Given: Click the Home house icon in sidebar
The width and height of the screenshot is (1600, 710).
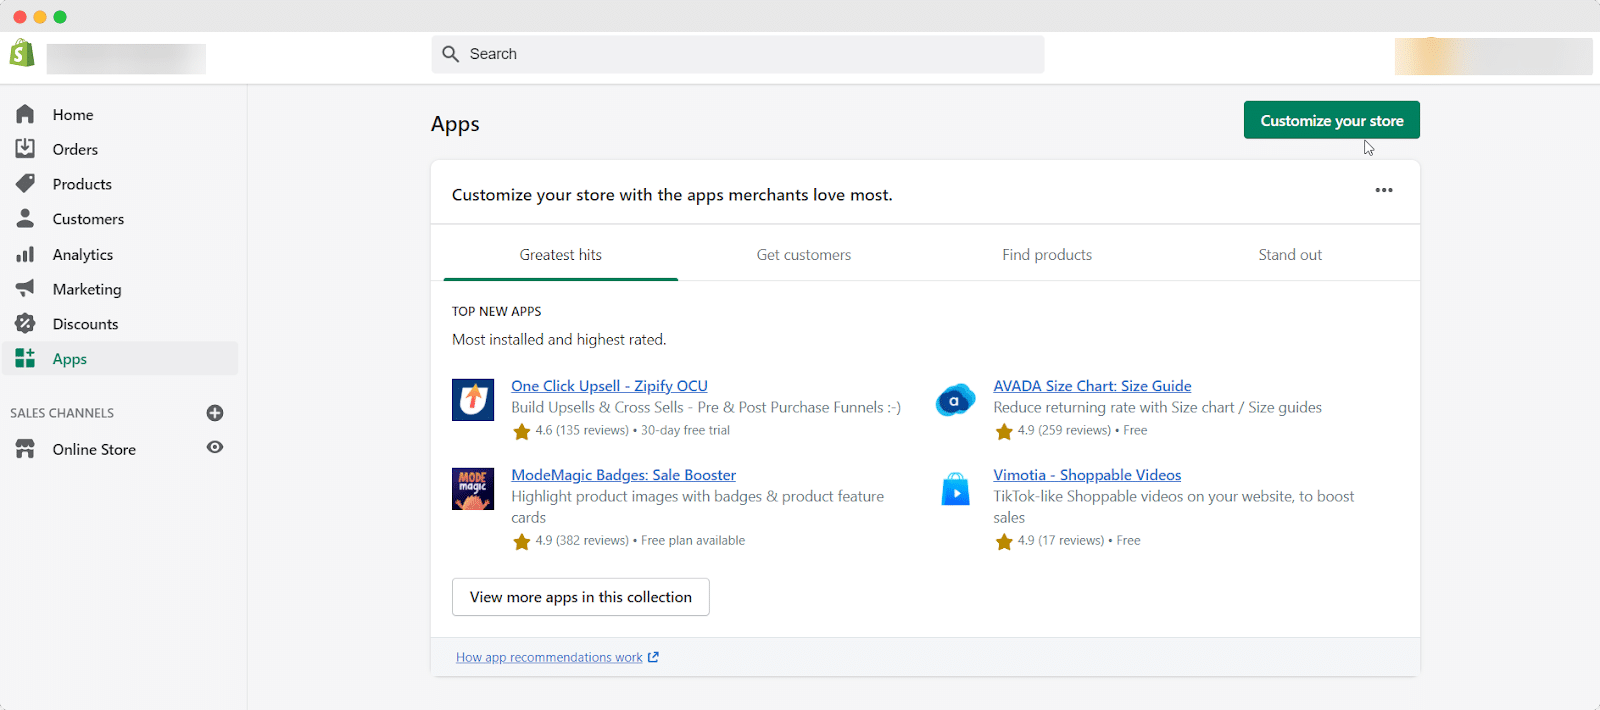Looking at the screenshot, I should click(x=25, y=114).
